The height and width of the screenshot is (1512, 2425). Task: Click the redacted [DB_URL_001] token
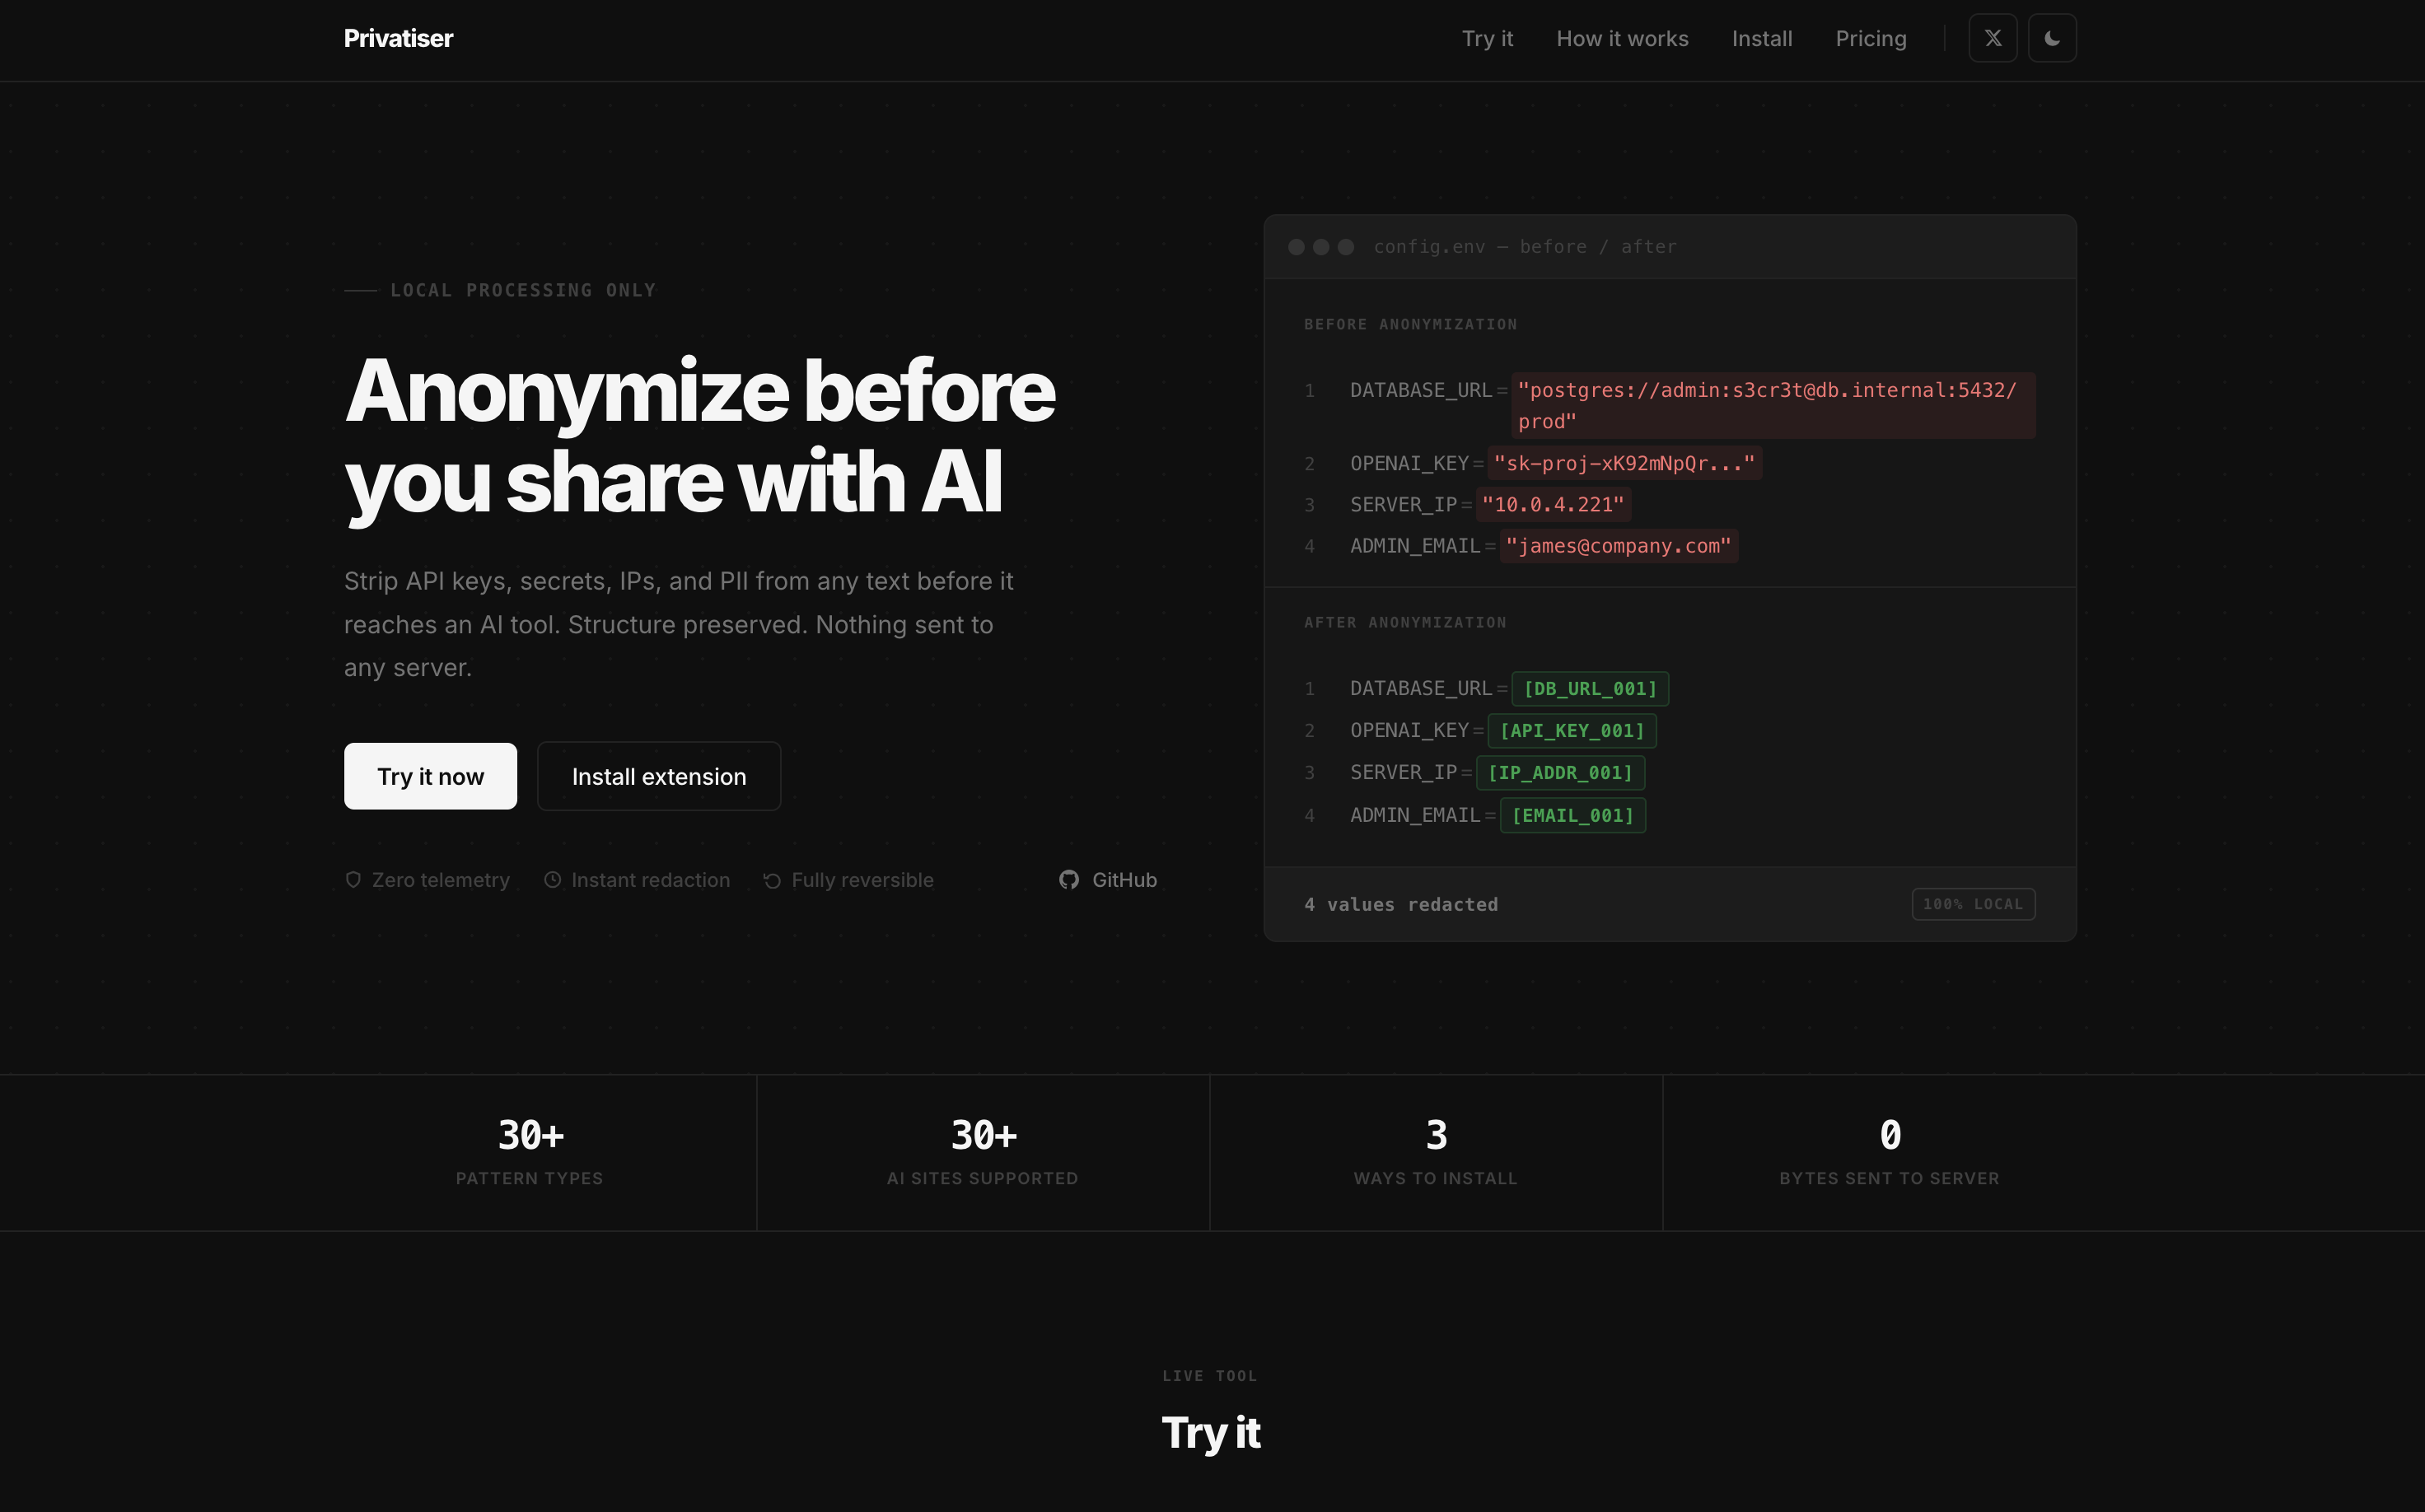tap(1590, 689)
